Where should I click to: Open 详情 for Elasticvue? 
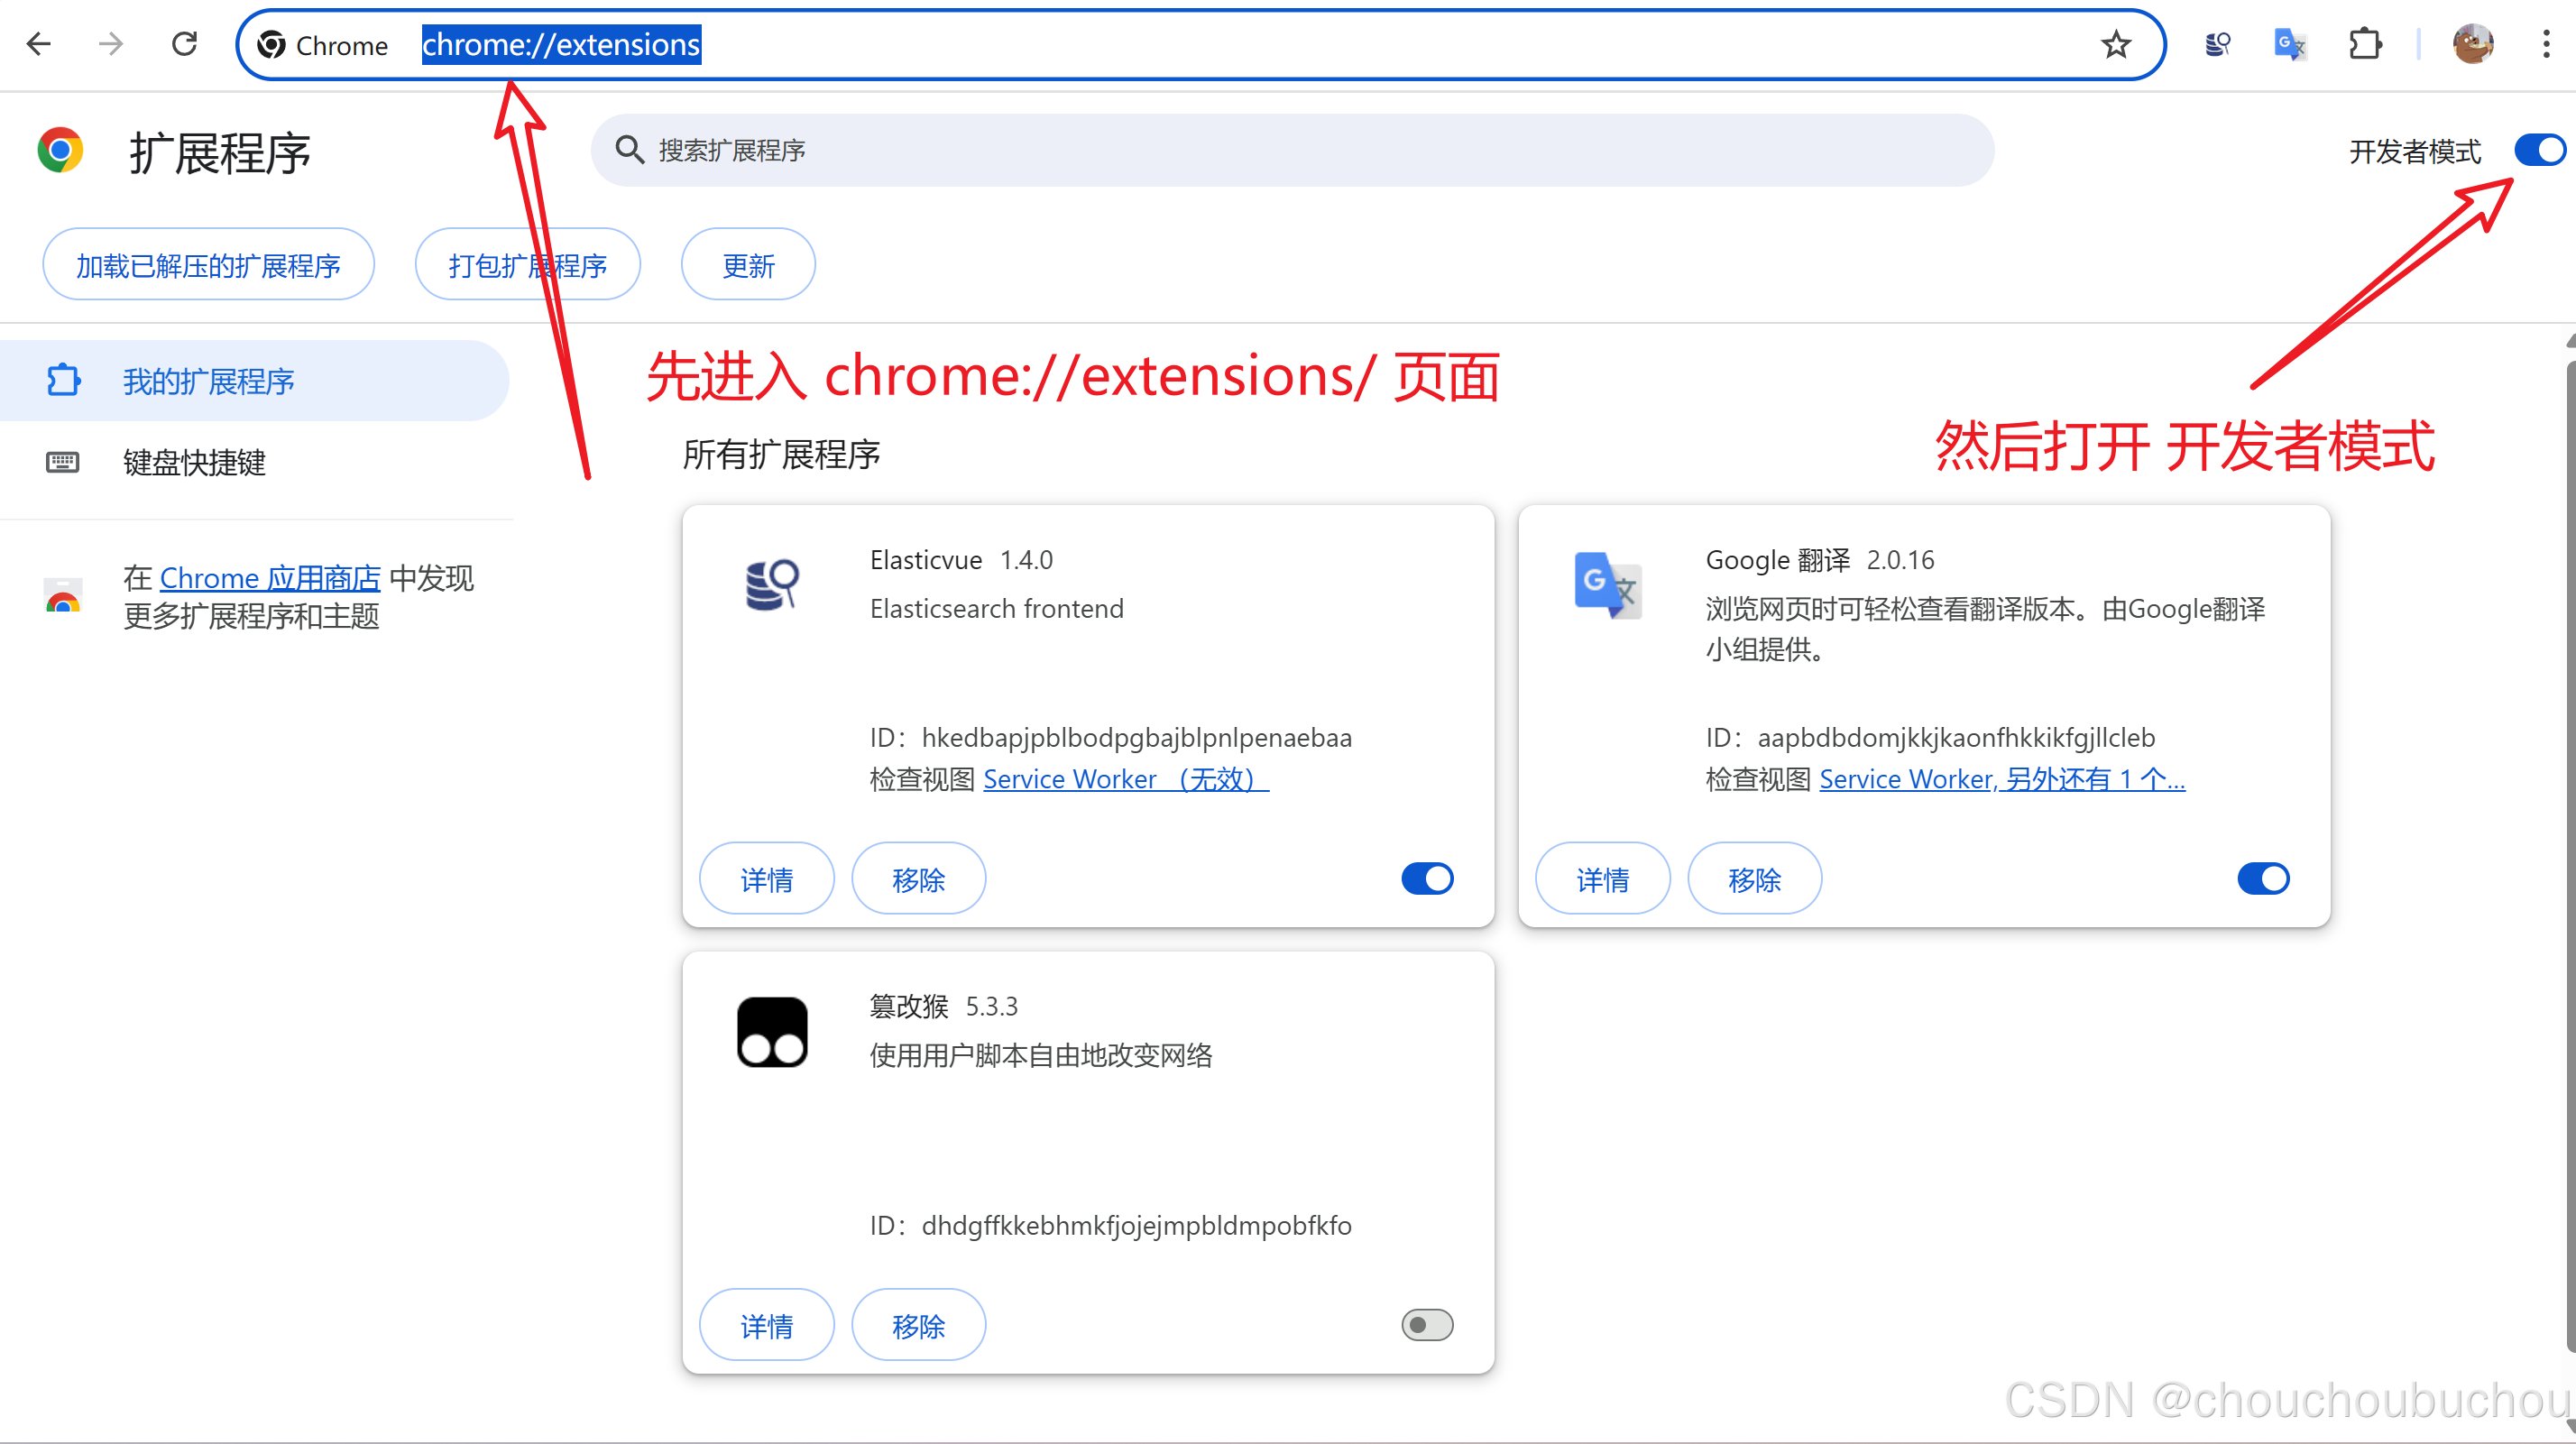click(766, 879)
